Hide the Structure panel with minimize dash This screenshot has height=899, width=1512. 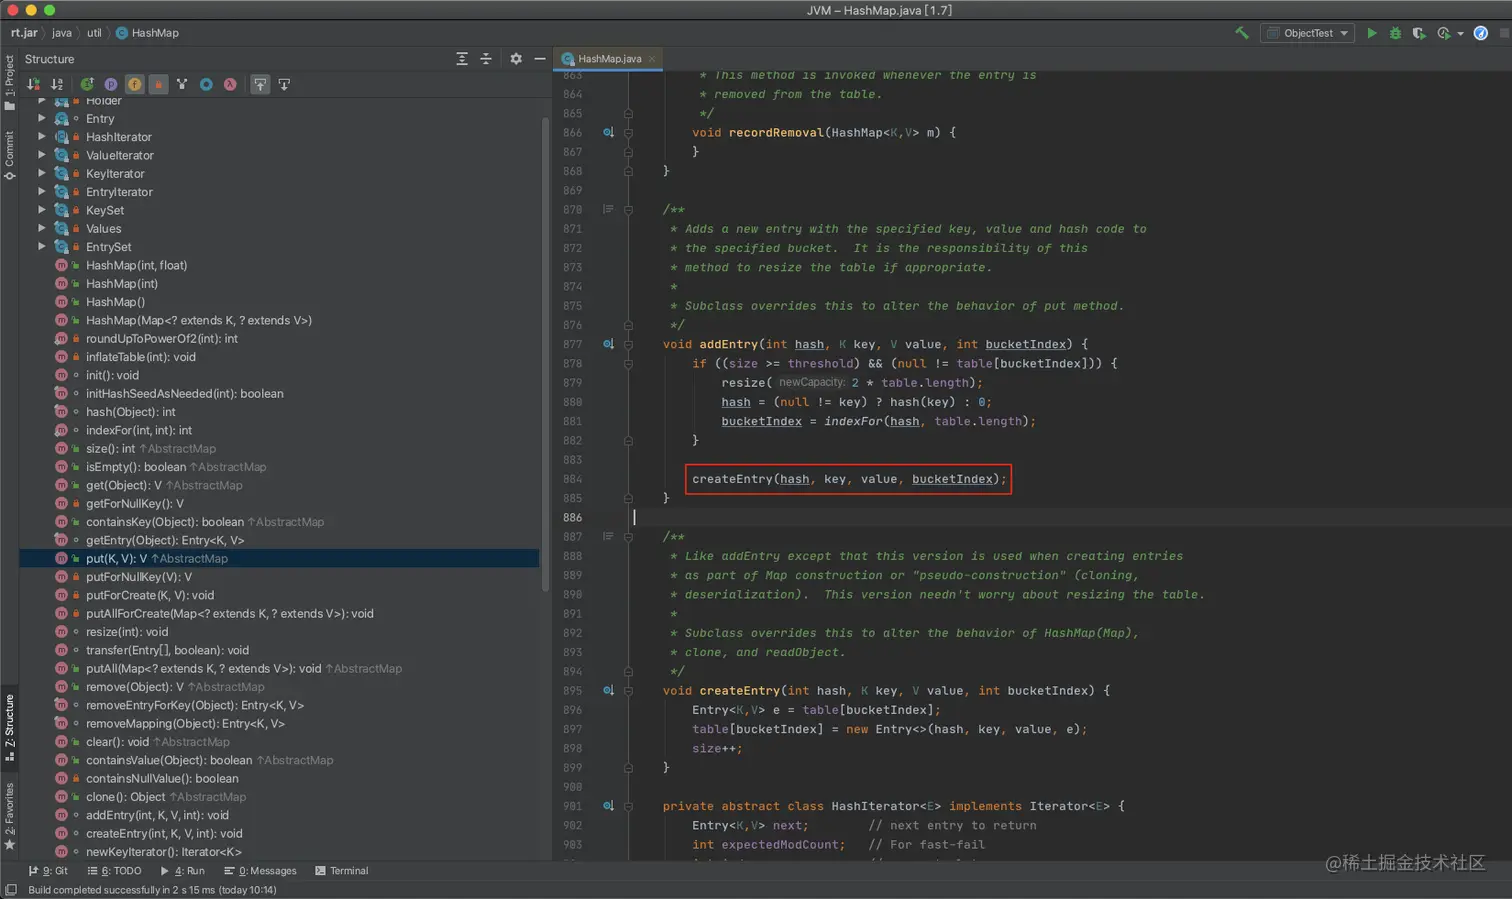[x=540, y=59]
